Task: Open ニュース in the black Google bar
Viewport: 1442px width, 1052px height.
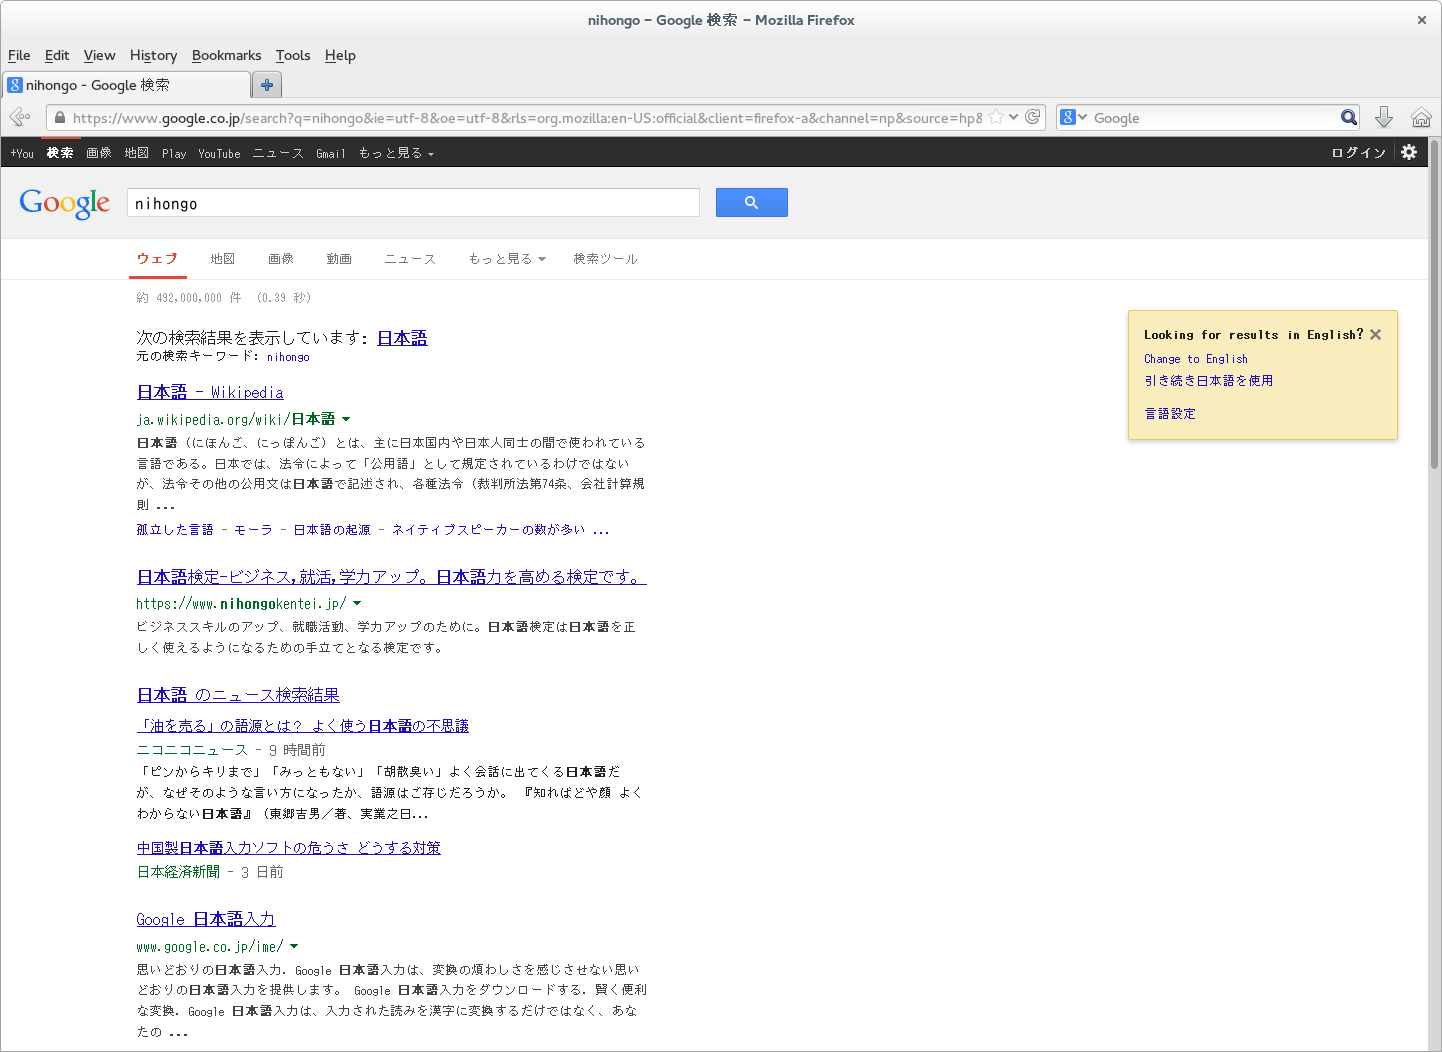Action: (x=278, y=153)
